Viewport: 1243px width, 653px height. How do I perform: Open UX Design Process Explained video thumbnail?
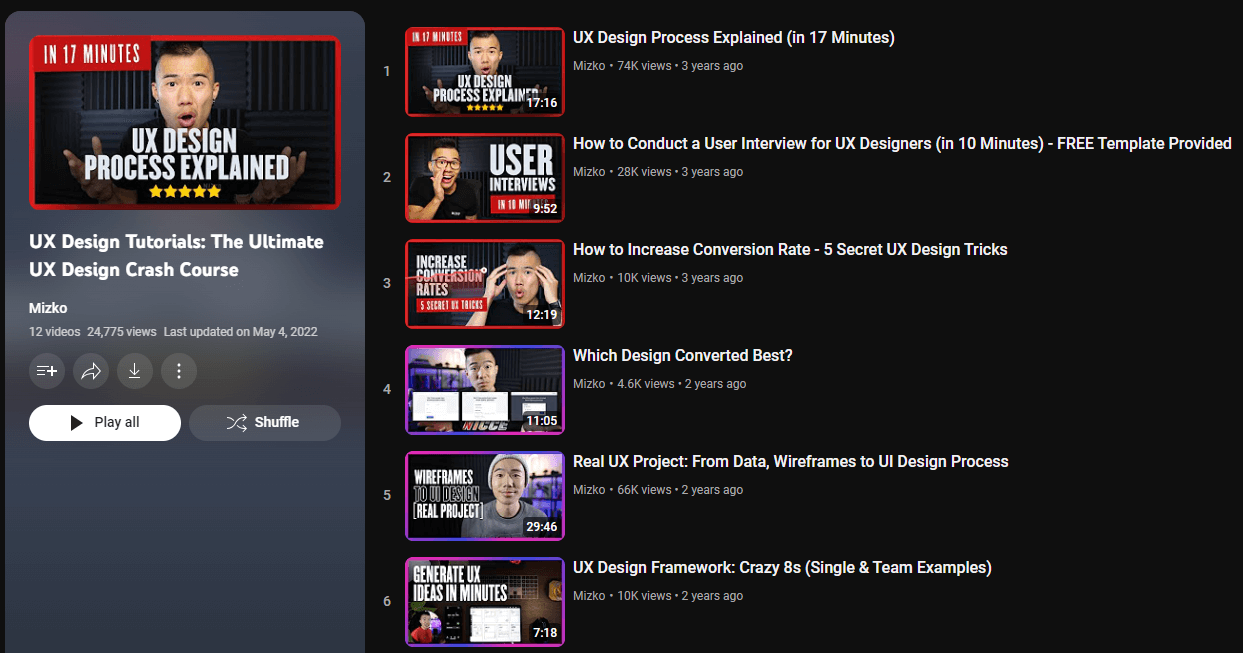(484, 72)
